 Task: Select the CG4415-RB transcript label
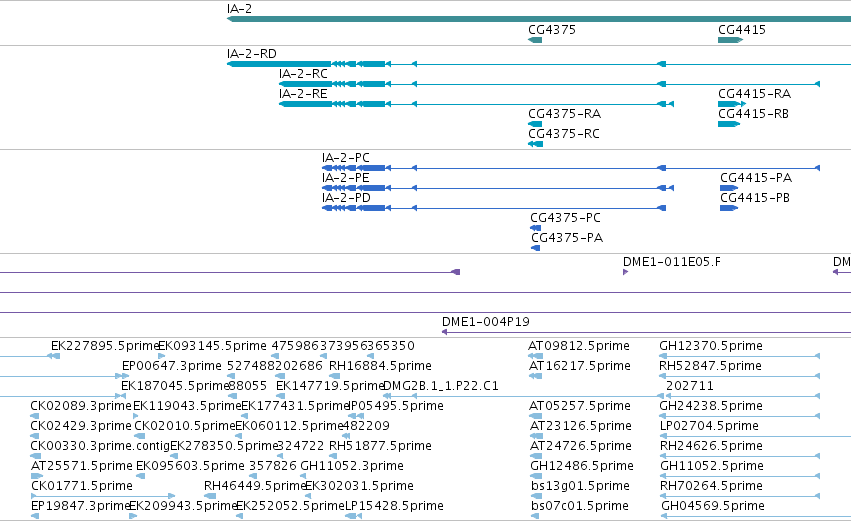[x=753, y=114]
